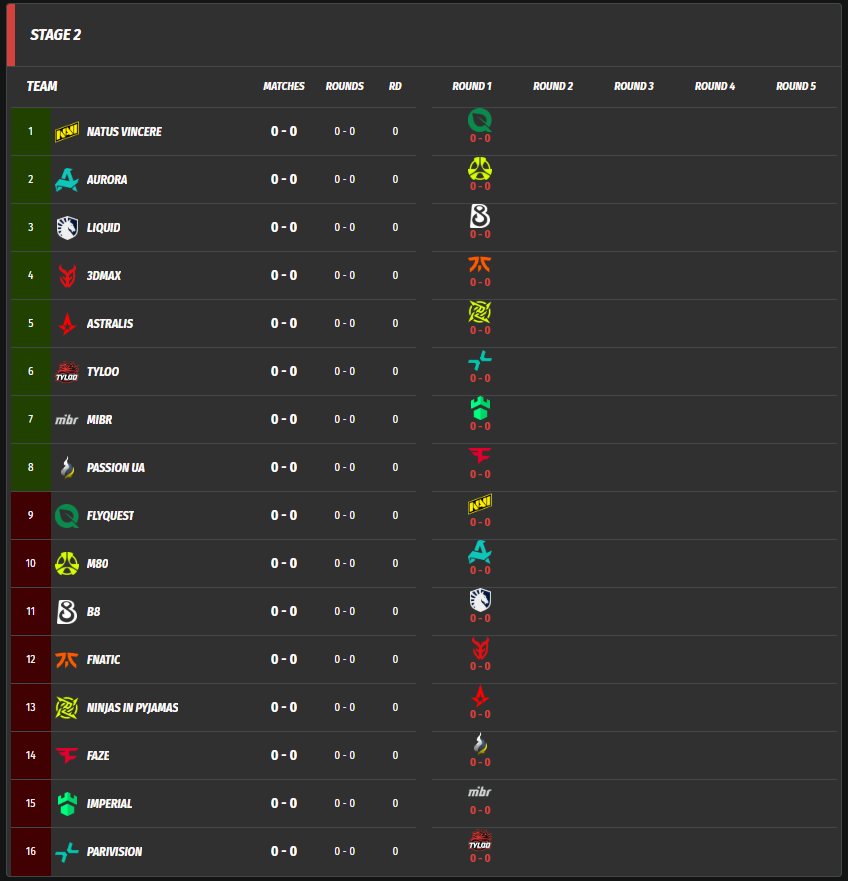Click the Aurora team logo icon
This screenshot has width=848, height=881.
(x=67, y=180)
